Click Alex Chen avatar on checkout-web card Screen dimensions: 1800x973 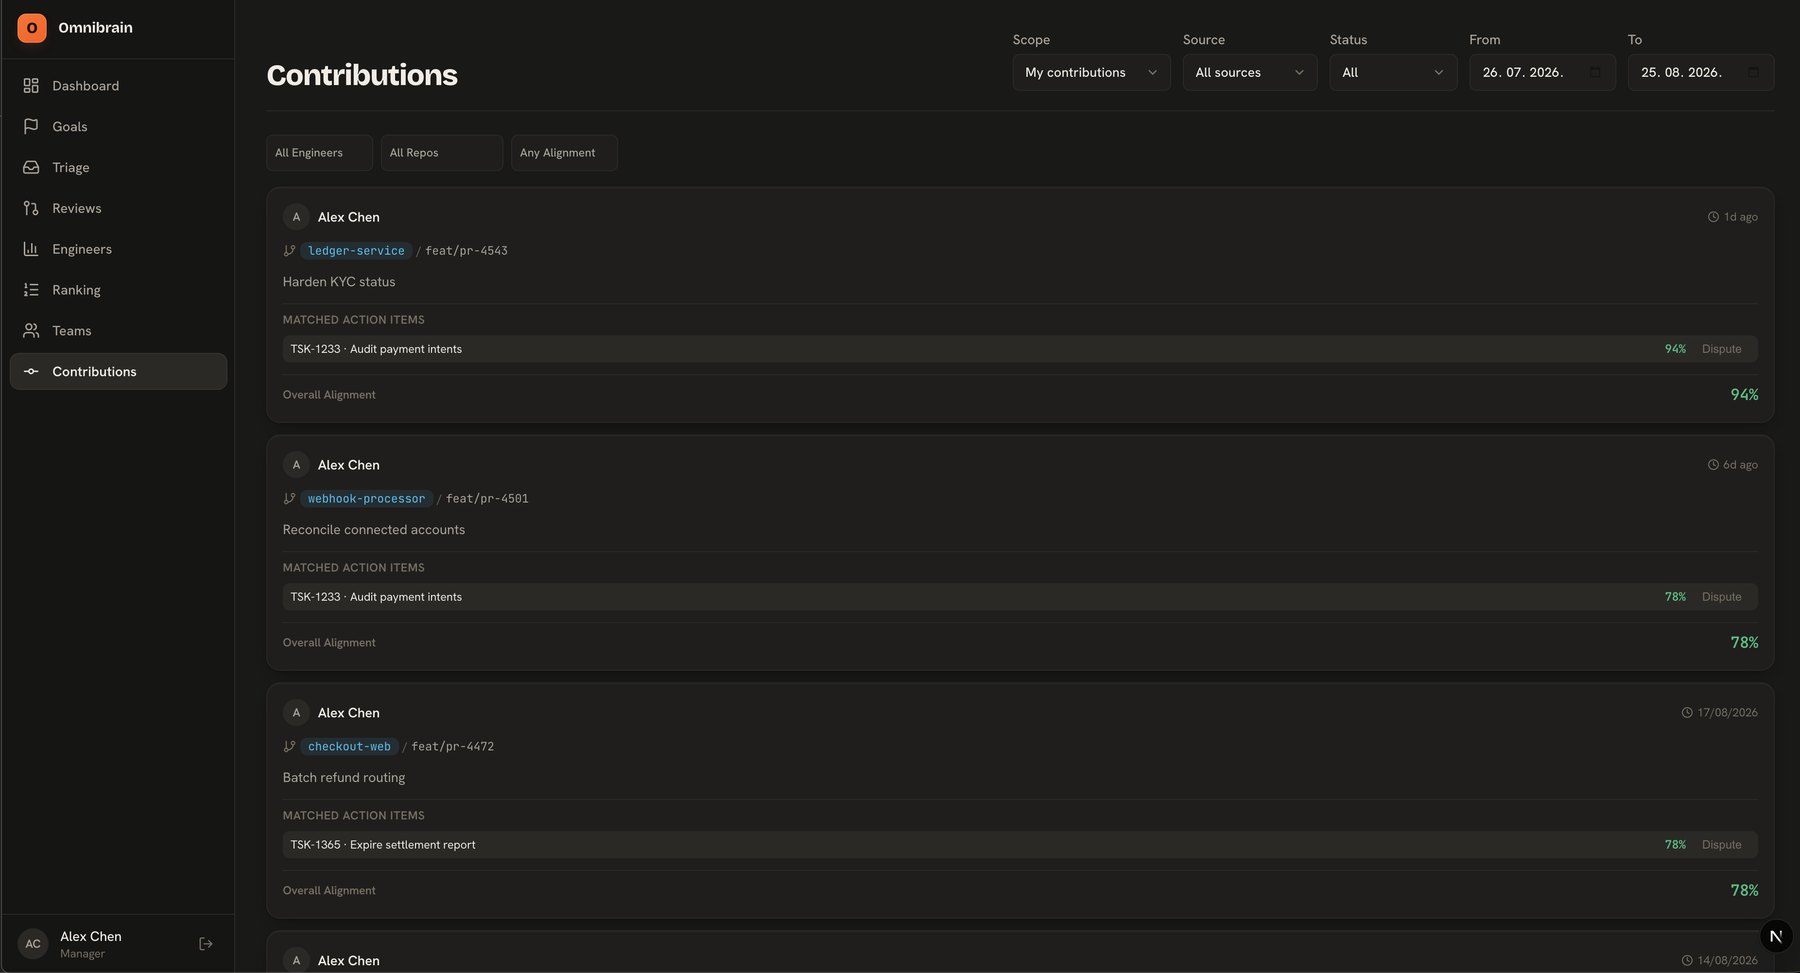[296, 713]
